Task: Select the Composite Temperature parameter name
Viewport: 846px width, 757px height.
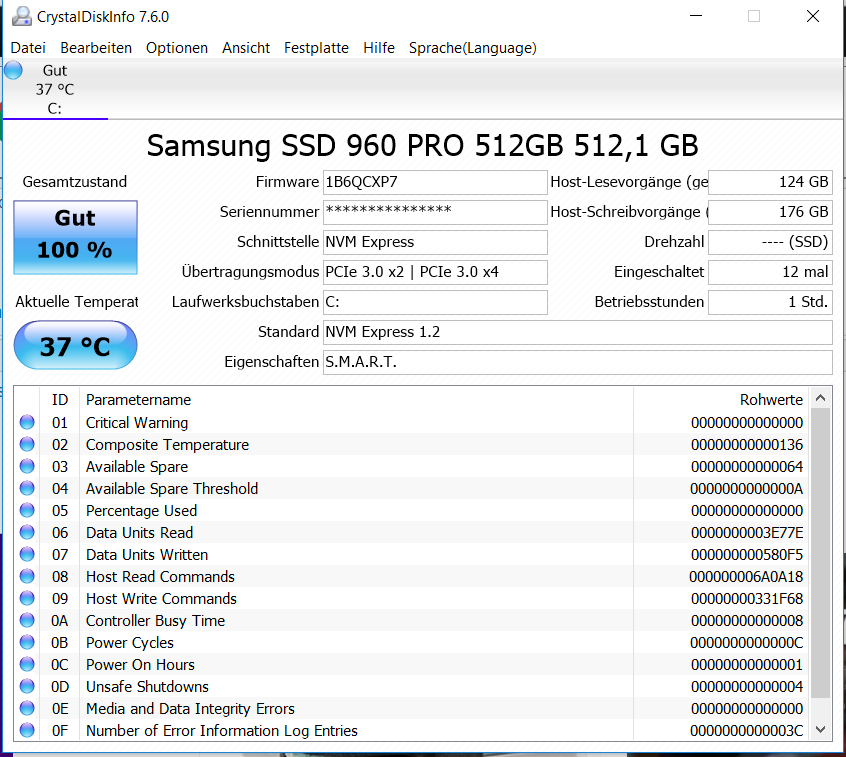Action: point(167,445)
